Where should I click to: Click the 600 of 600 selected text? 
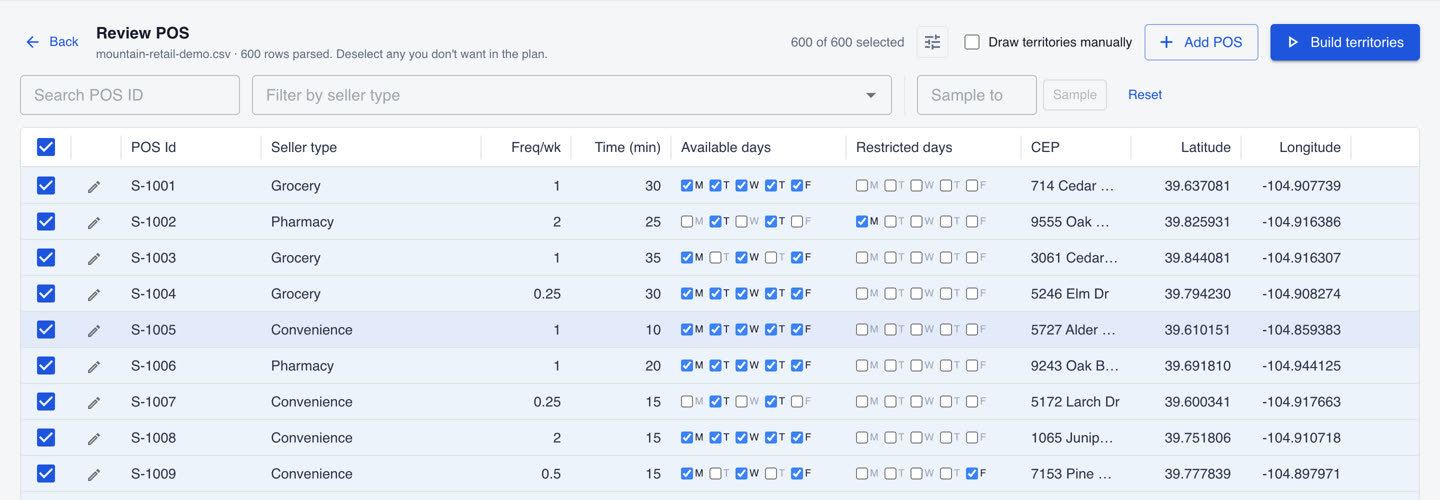(x=847, y=42)
